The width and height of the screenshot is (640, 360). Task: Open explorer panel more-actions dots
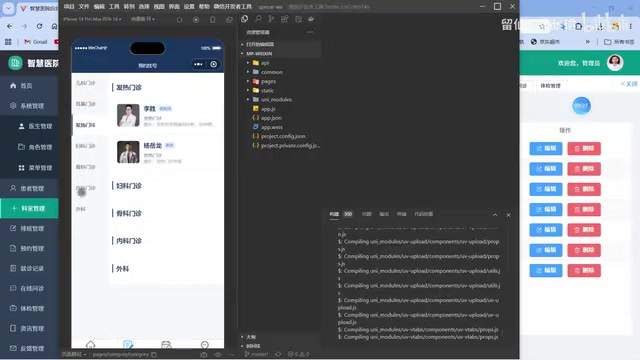click(310, 32)
